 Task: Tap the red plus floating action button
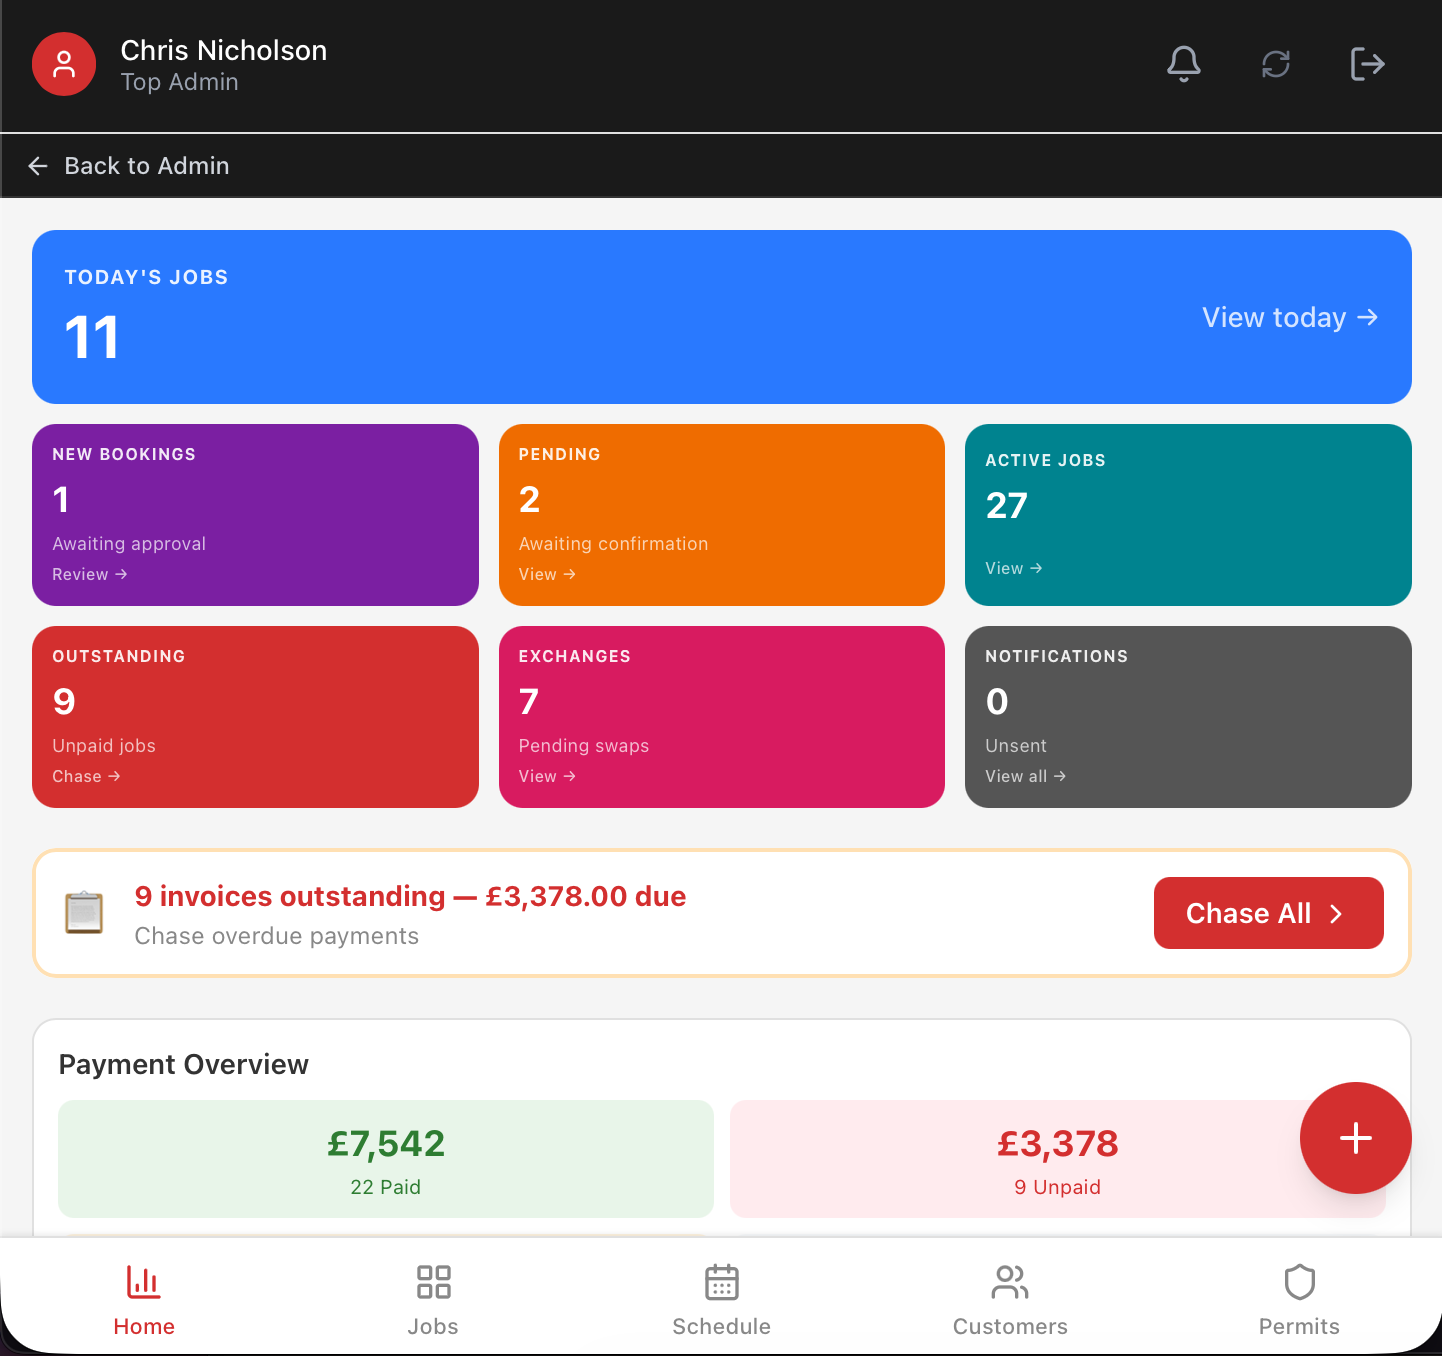pos(1356,1138)
